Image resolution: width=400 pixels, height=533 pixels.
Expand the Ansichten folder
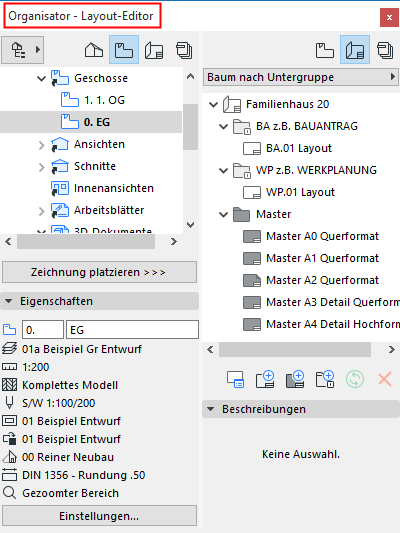click(x=41, y=145)
